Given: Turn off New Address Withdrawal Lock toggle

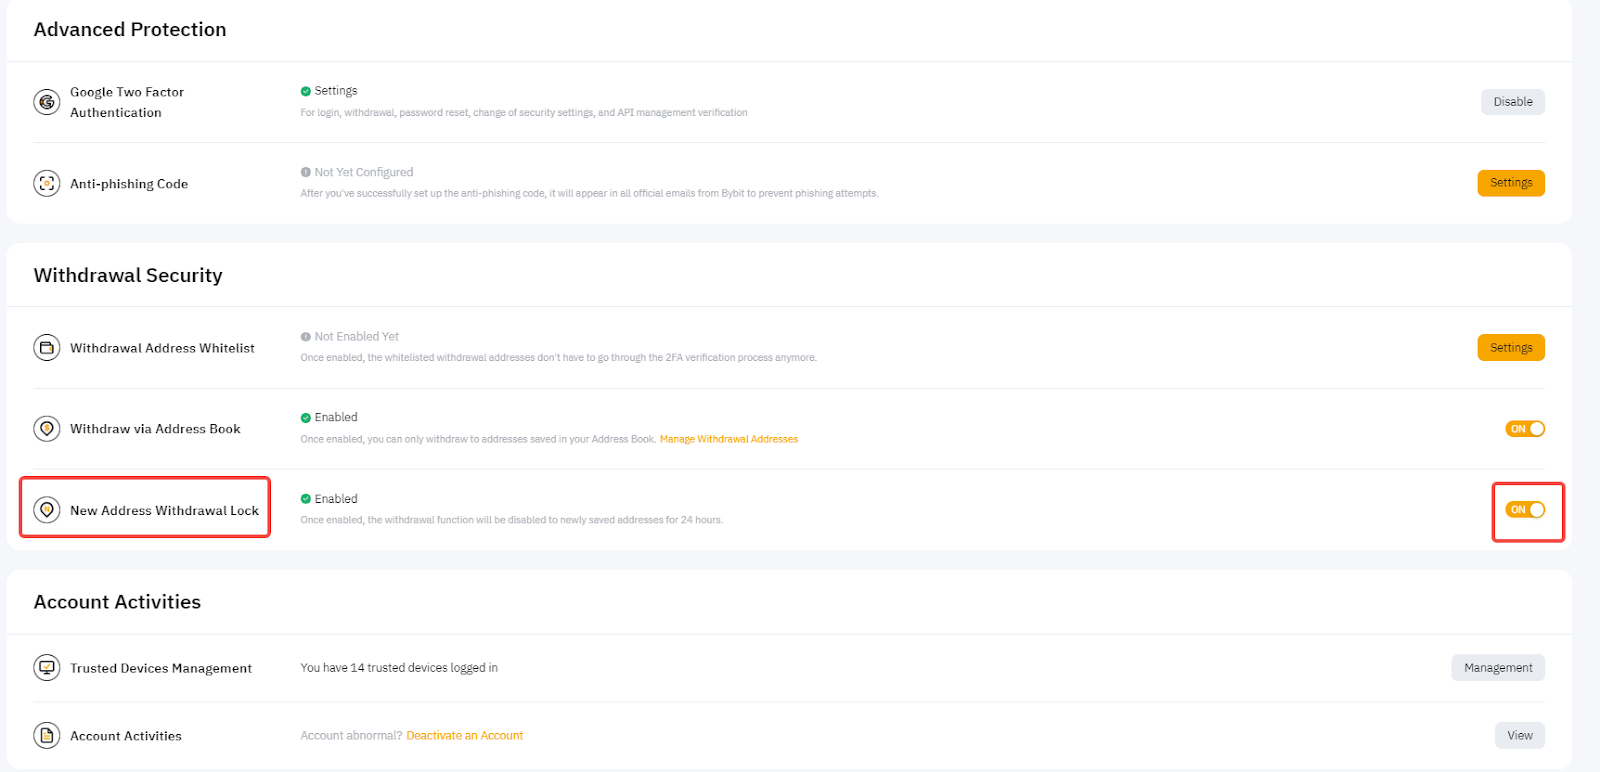Looking at the screenshot, I should 1525,510.
